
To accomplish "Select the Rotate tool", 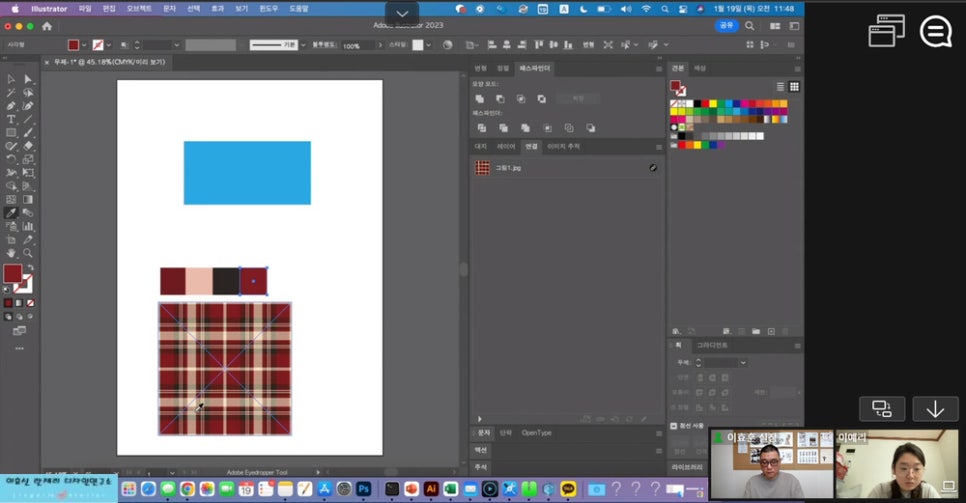I will (11, 159).
